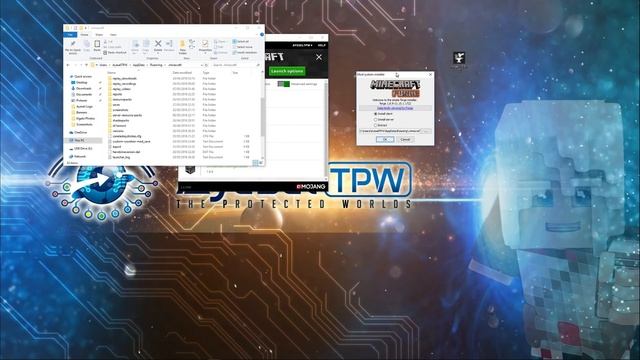Image resolution: width=640 pixels, height=360 pixels.
Task: Open the File tab in Explorer
Action: pos(70,35)
